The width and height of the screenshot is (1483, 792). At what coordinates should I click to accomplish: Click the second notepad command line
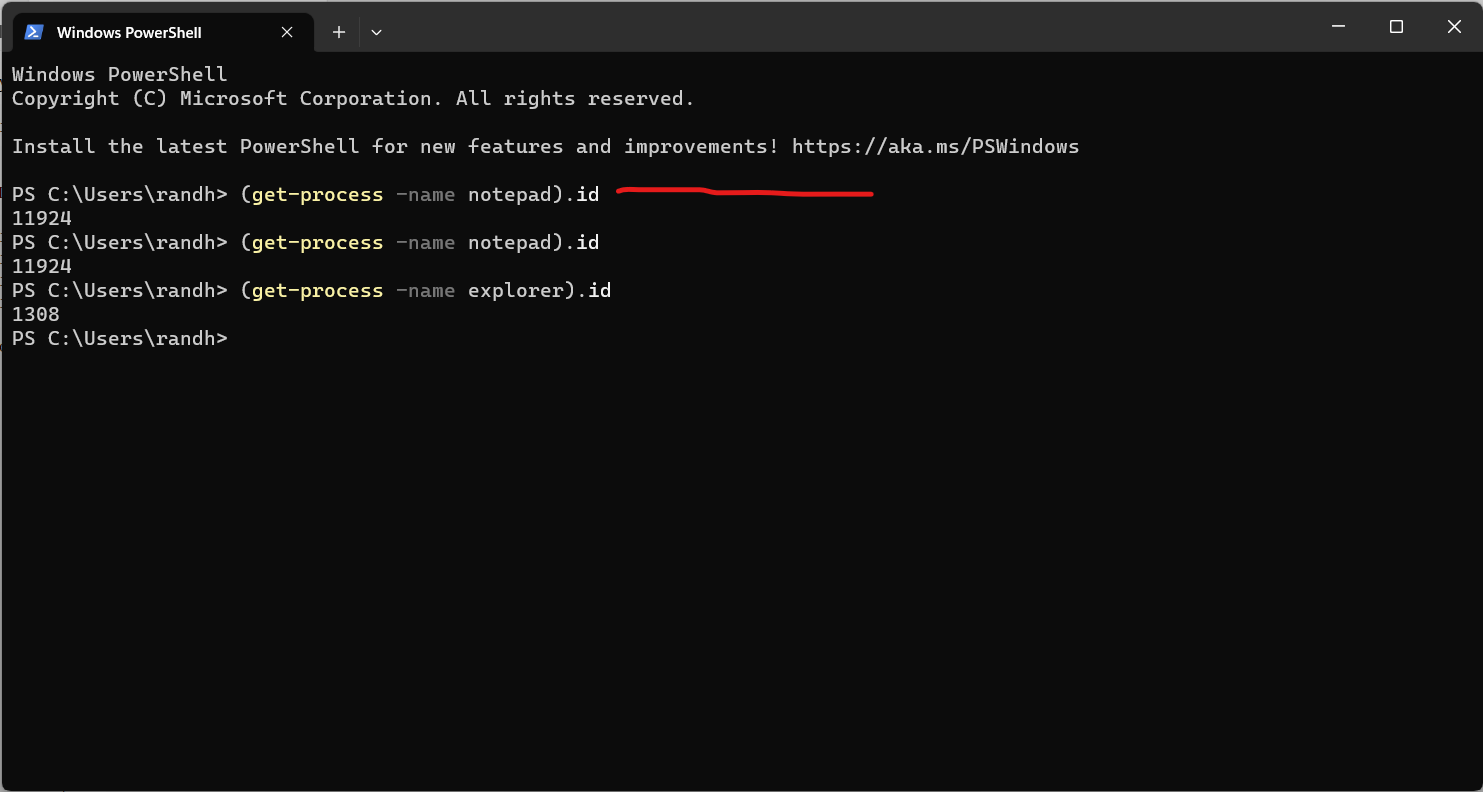pos(305,243)
